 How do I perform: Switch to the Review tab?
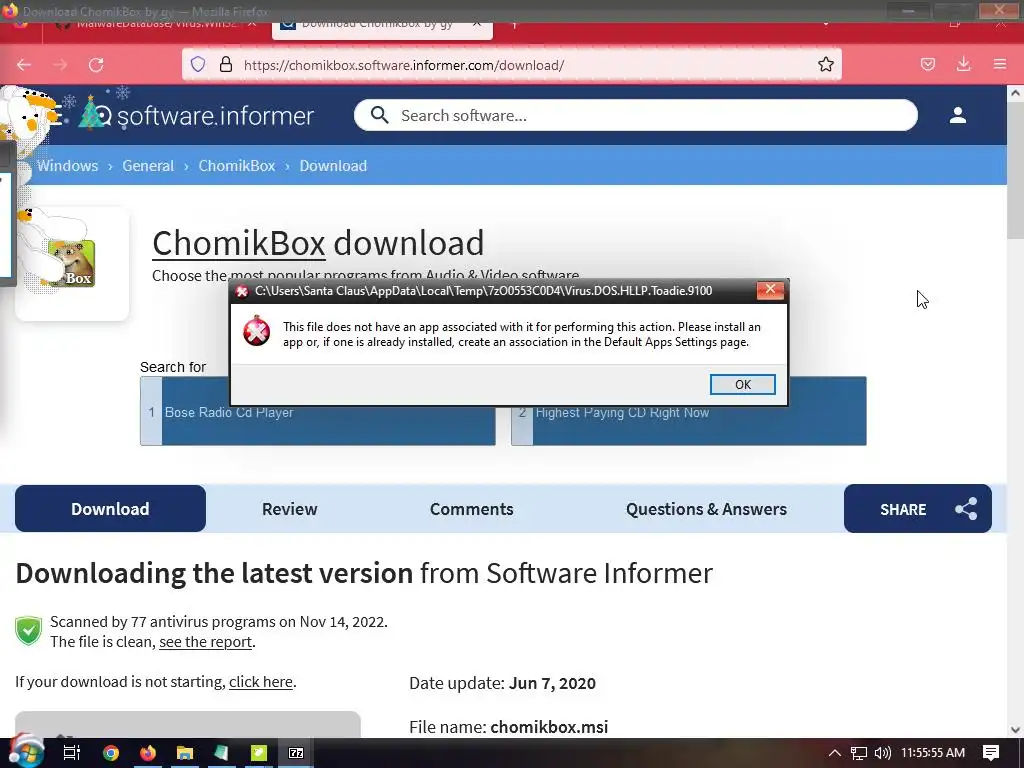tap(289, 509)
